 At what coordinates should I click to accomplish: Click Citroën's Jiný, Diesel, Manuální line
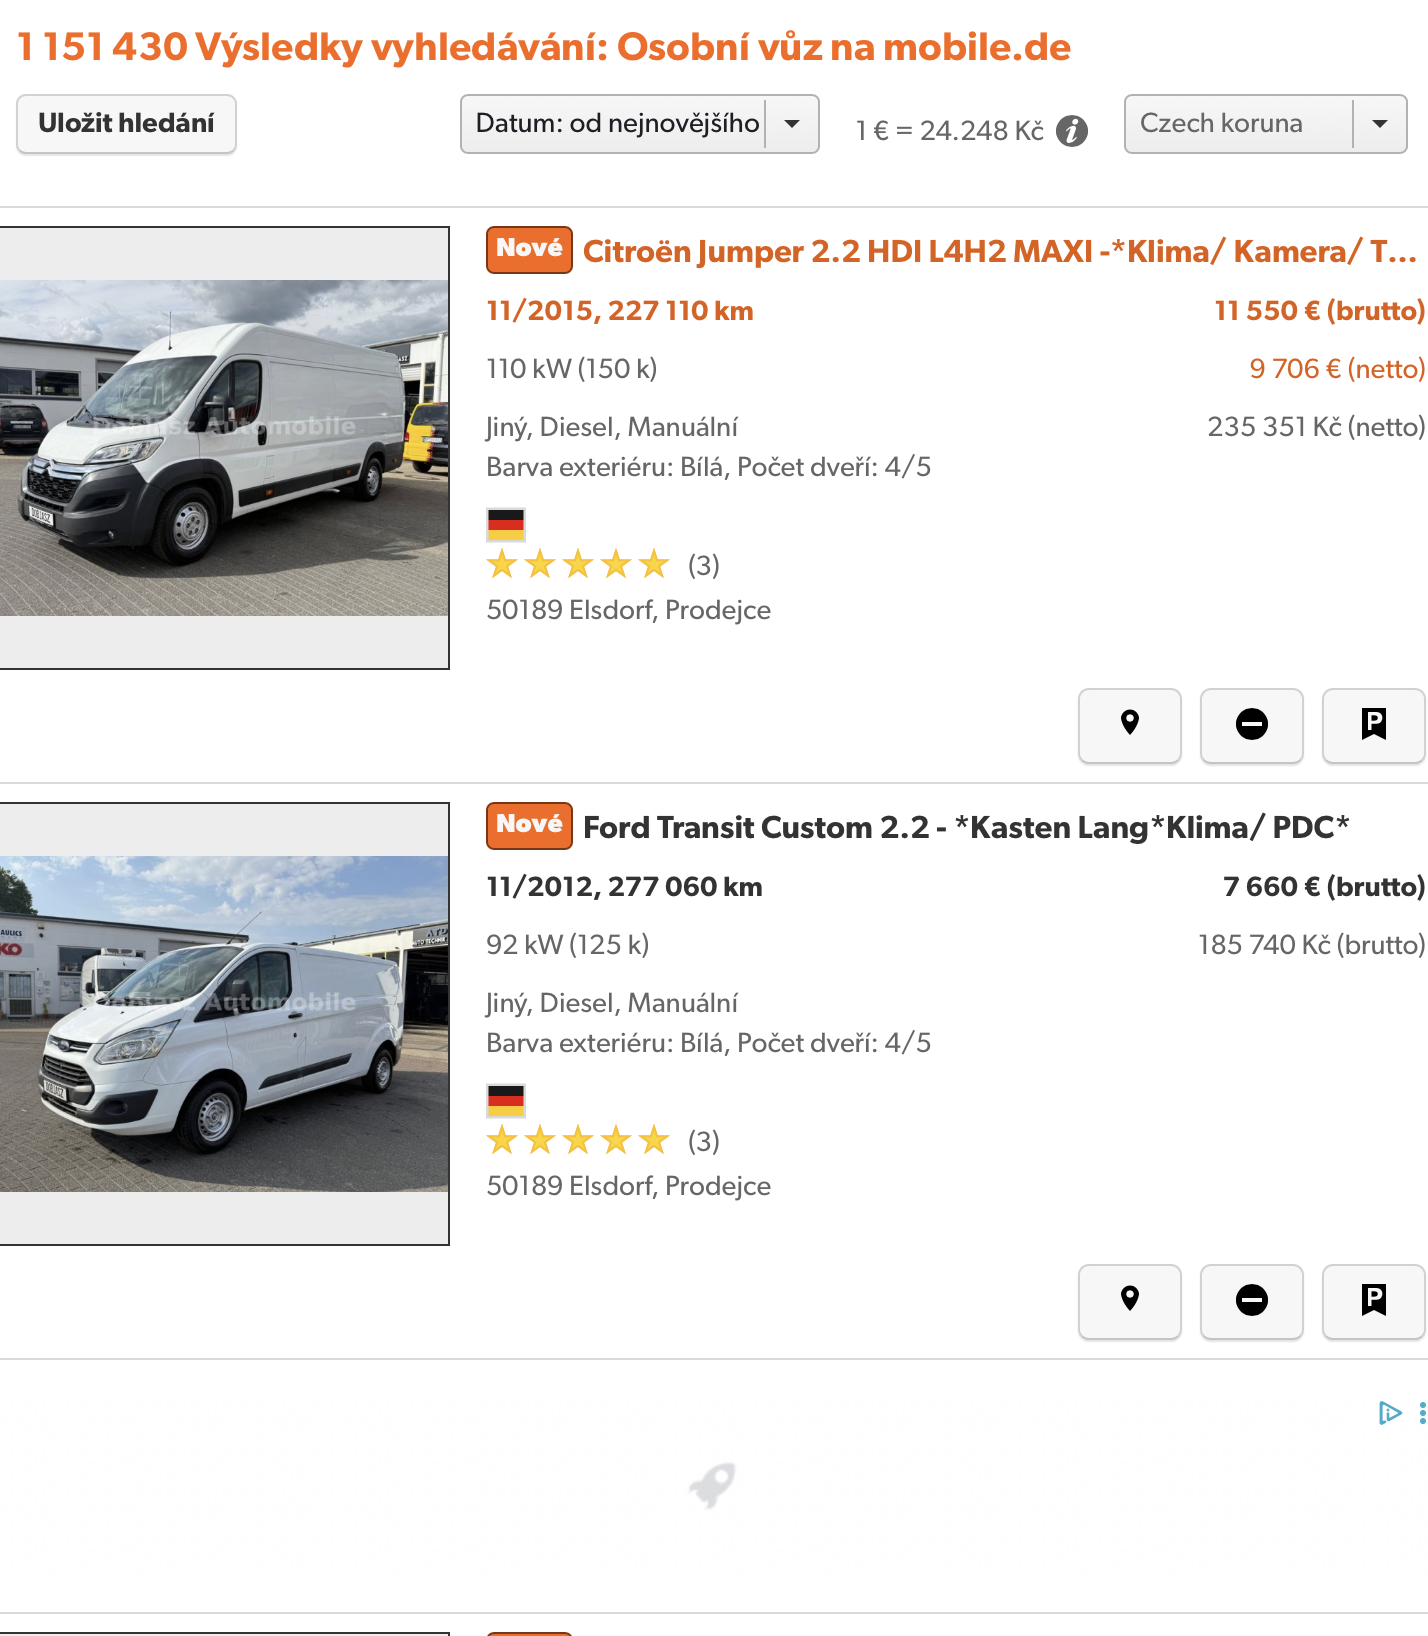612,427
